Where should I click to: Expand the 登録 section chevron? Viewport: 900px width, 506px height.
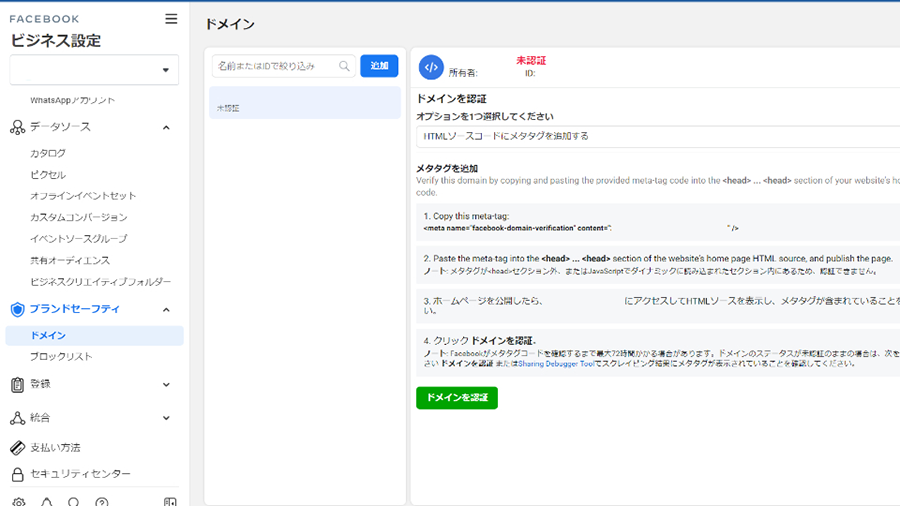coord(166,385)
